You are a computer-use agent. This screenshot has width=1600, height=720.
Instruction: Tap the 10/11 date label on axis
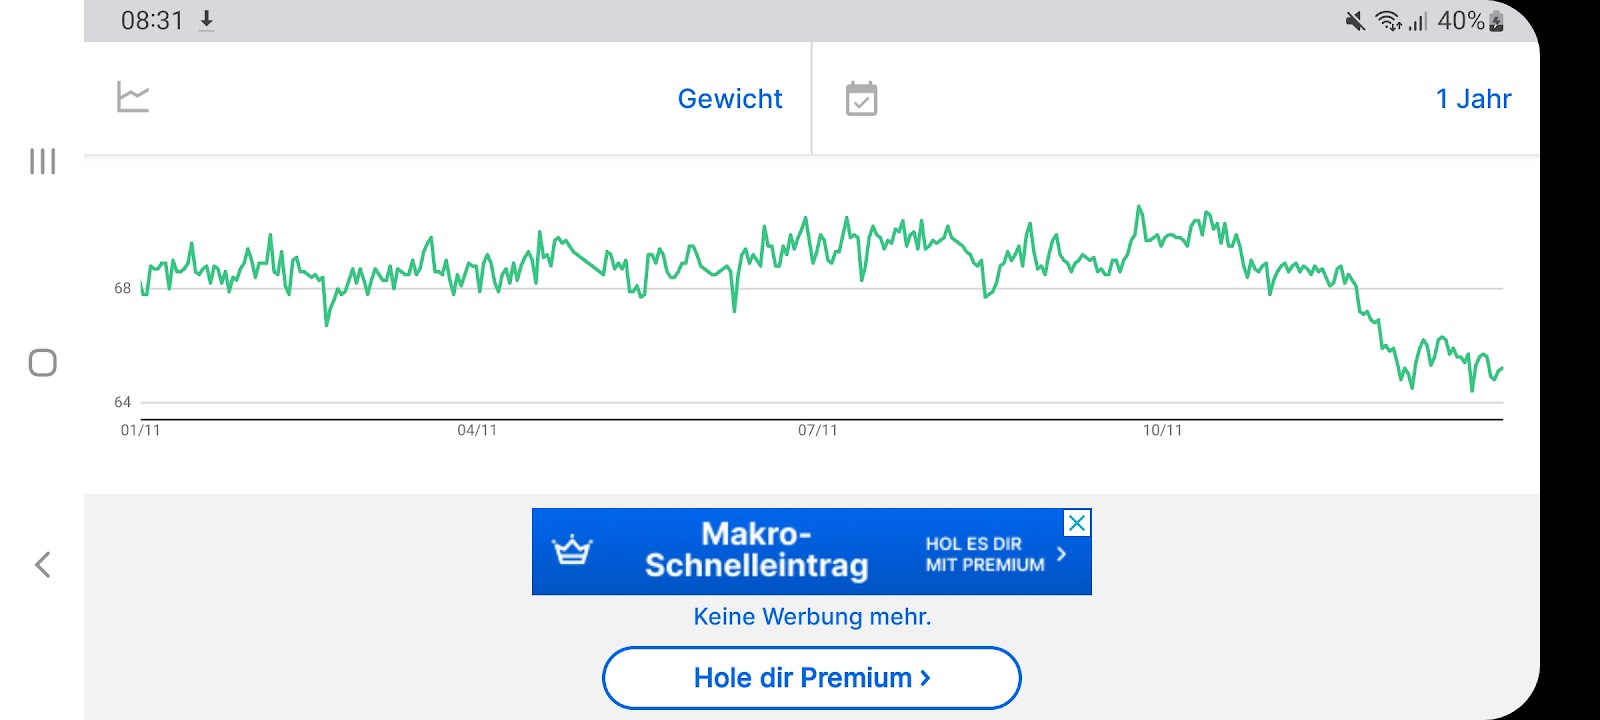1162,430
